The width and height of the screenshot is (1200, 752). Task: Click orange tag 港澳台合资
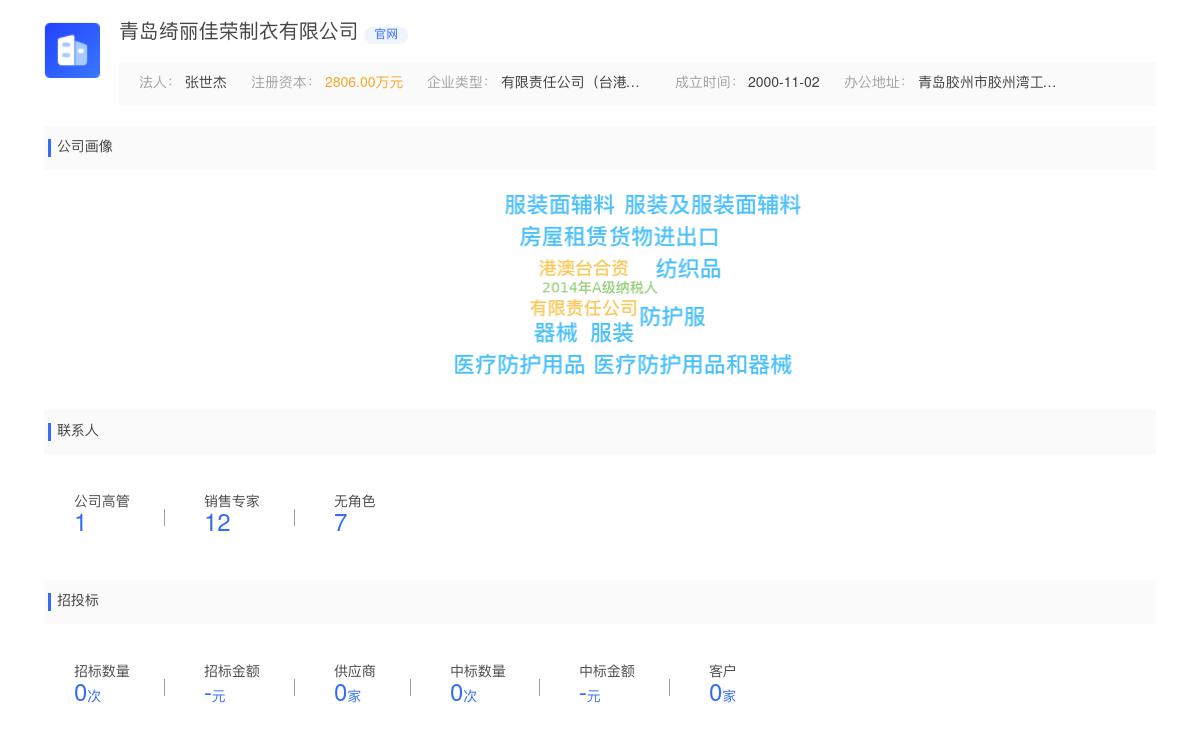584,268
